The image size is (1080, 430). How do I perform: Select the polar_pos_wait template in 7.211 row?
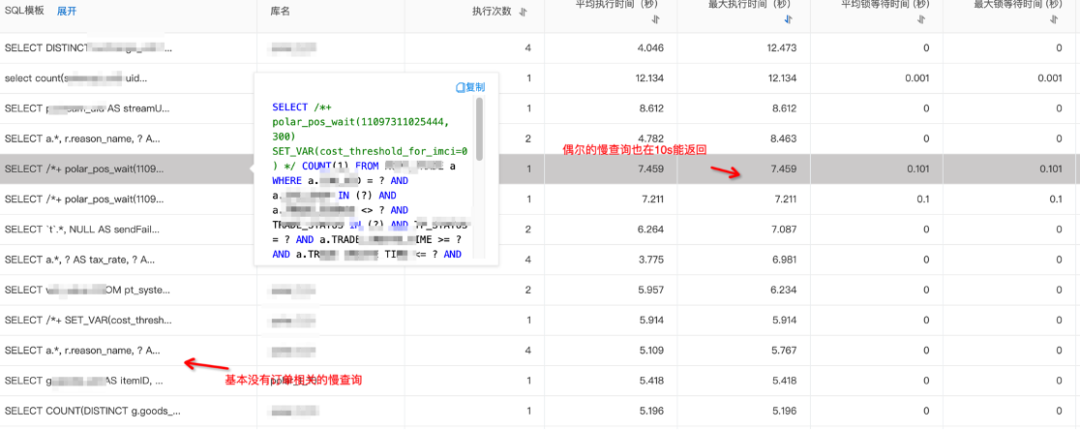(x=84, y=199)
